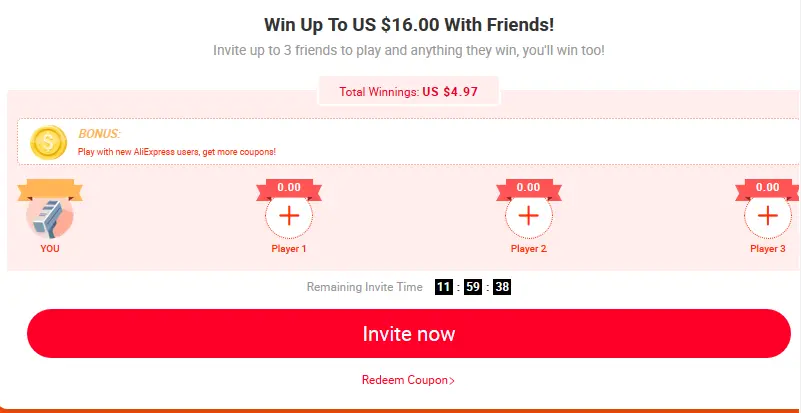
Task: Click the 0.00 ribbon above Player 2
Action: click(529, 189)
